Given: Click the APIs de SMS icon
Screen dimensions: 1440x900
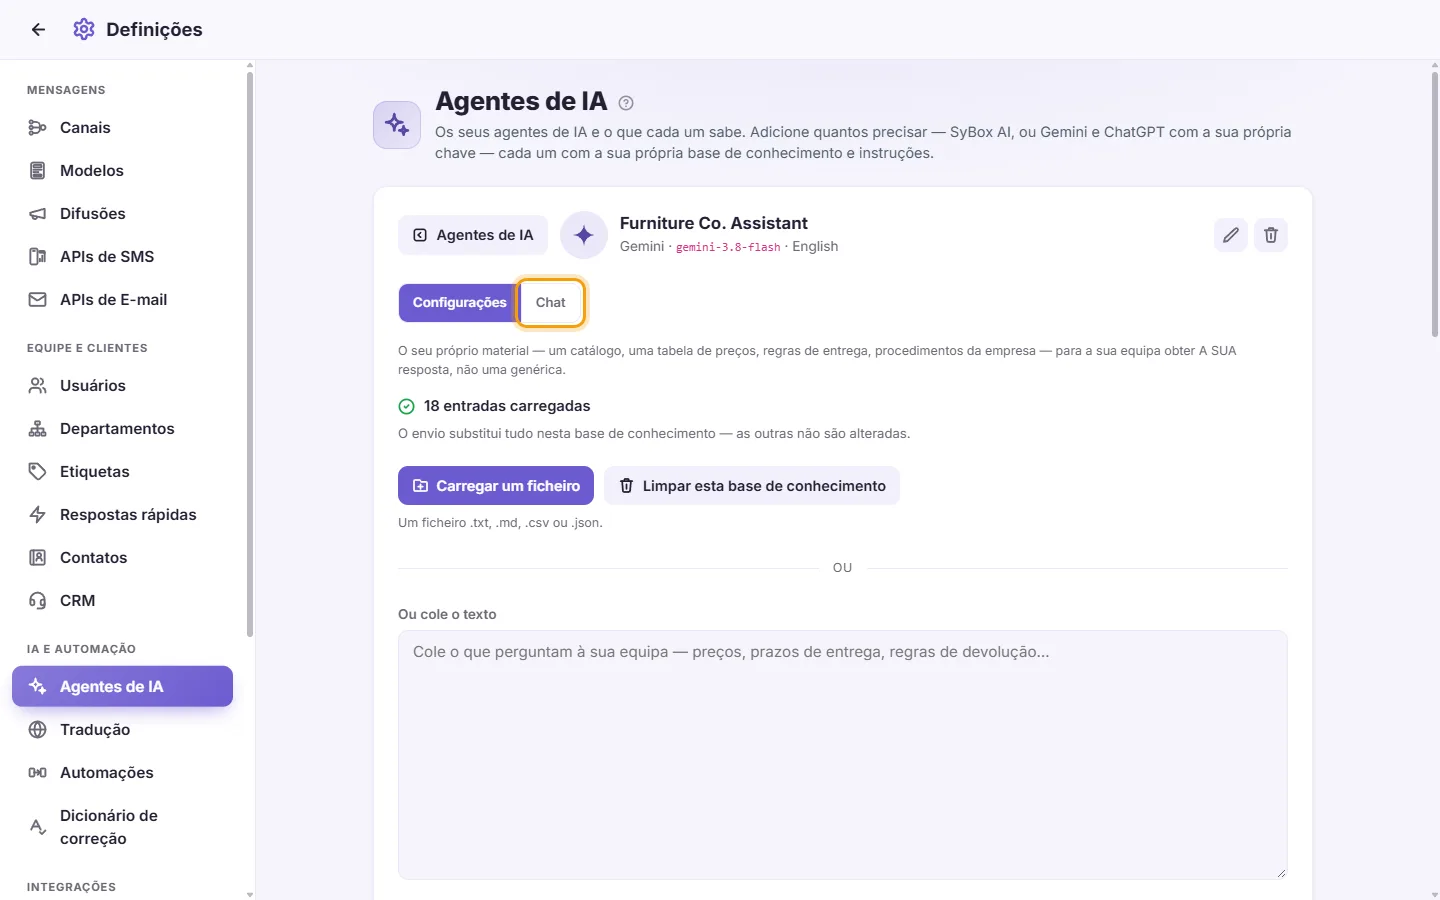Looking at the screenshot, I should tap(38, 257).
